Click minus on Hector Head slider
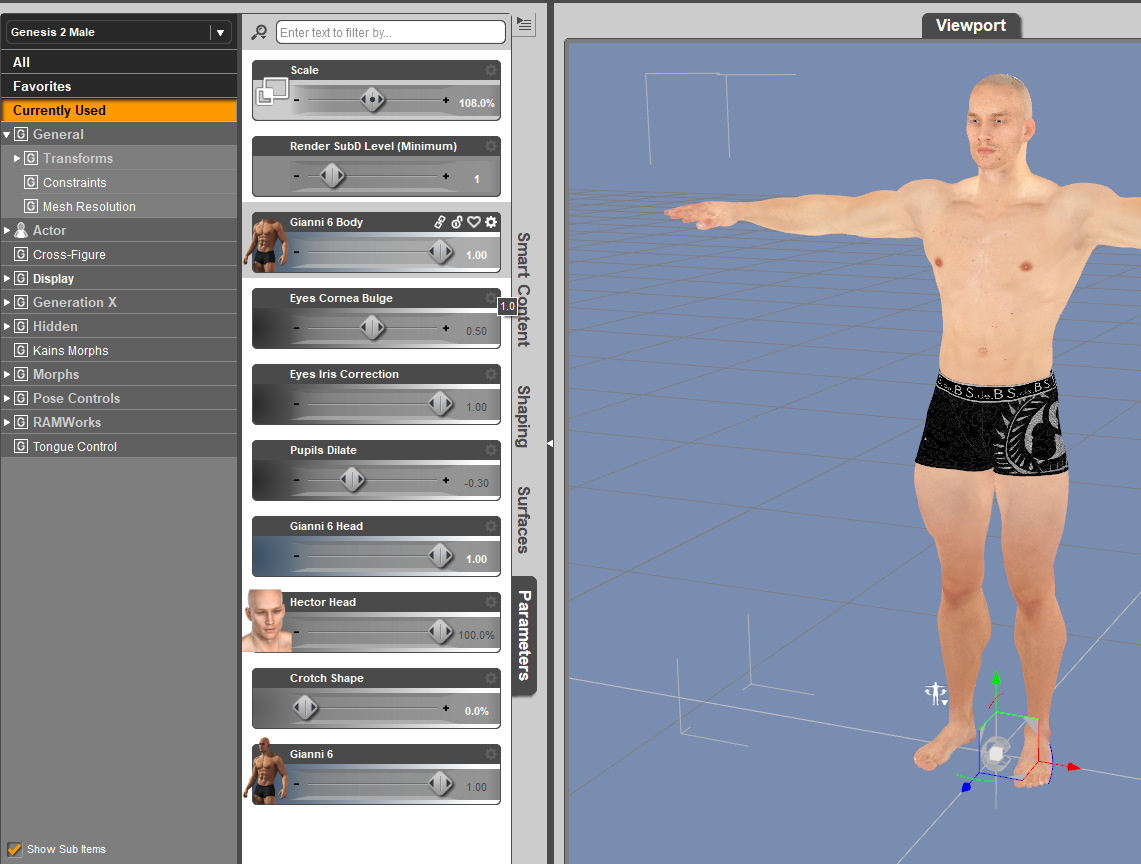The image size is (1141, 864). click(x=296, y=632)
